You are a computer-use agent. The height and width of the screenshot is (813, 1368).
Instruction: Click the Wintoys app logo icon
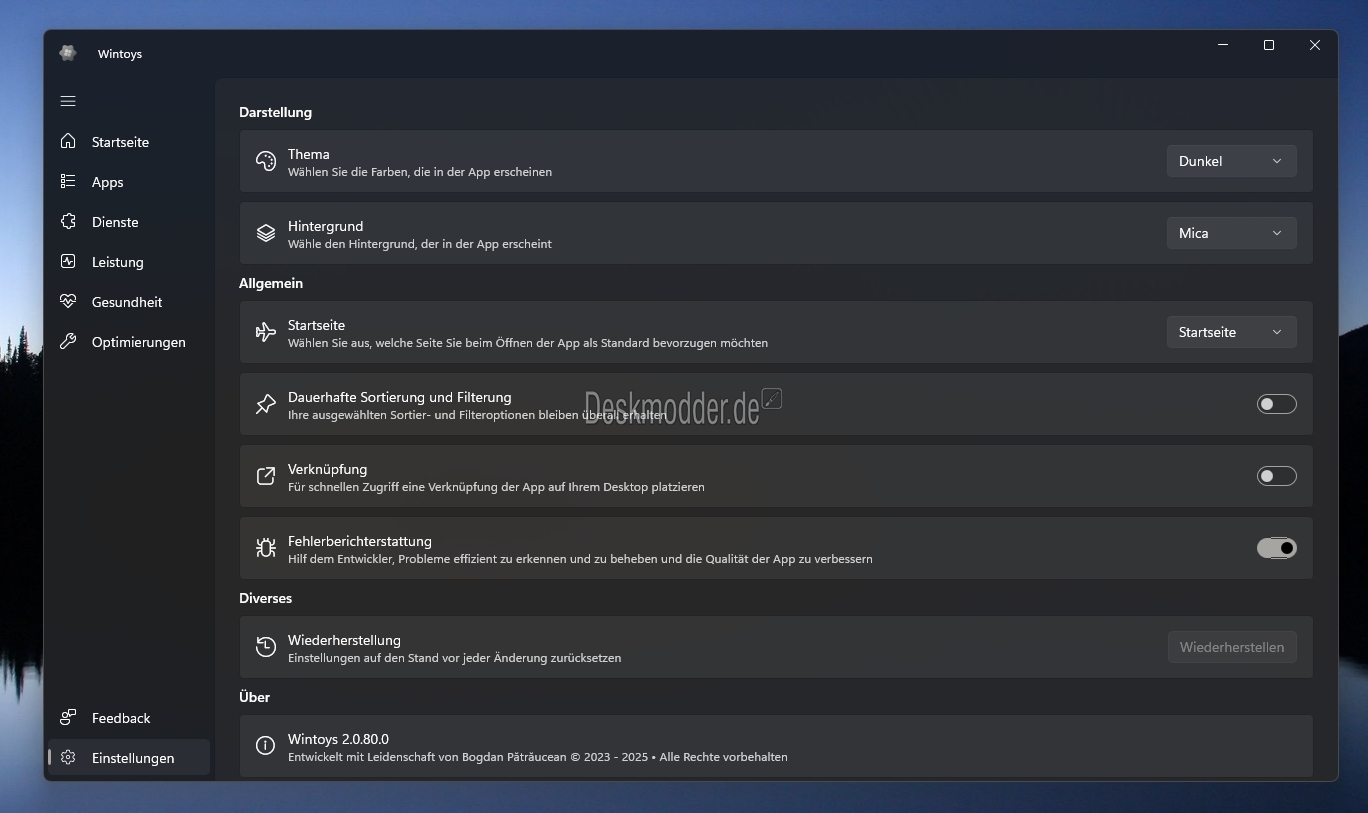[68, 53]
